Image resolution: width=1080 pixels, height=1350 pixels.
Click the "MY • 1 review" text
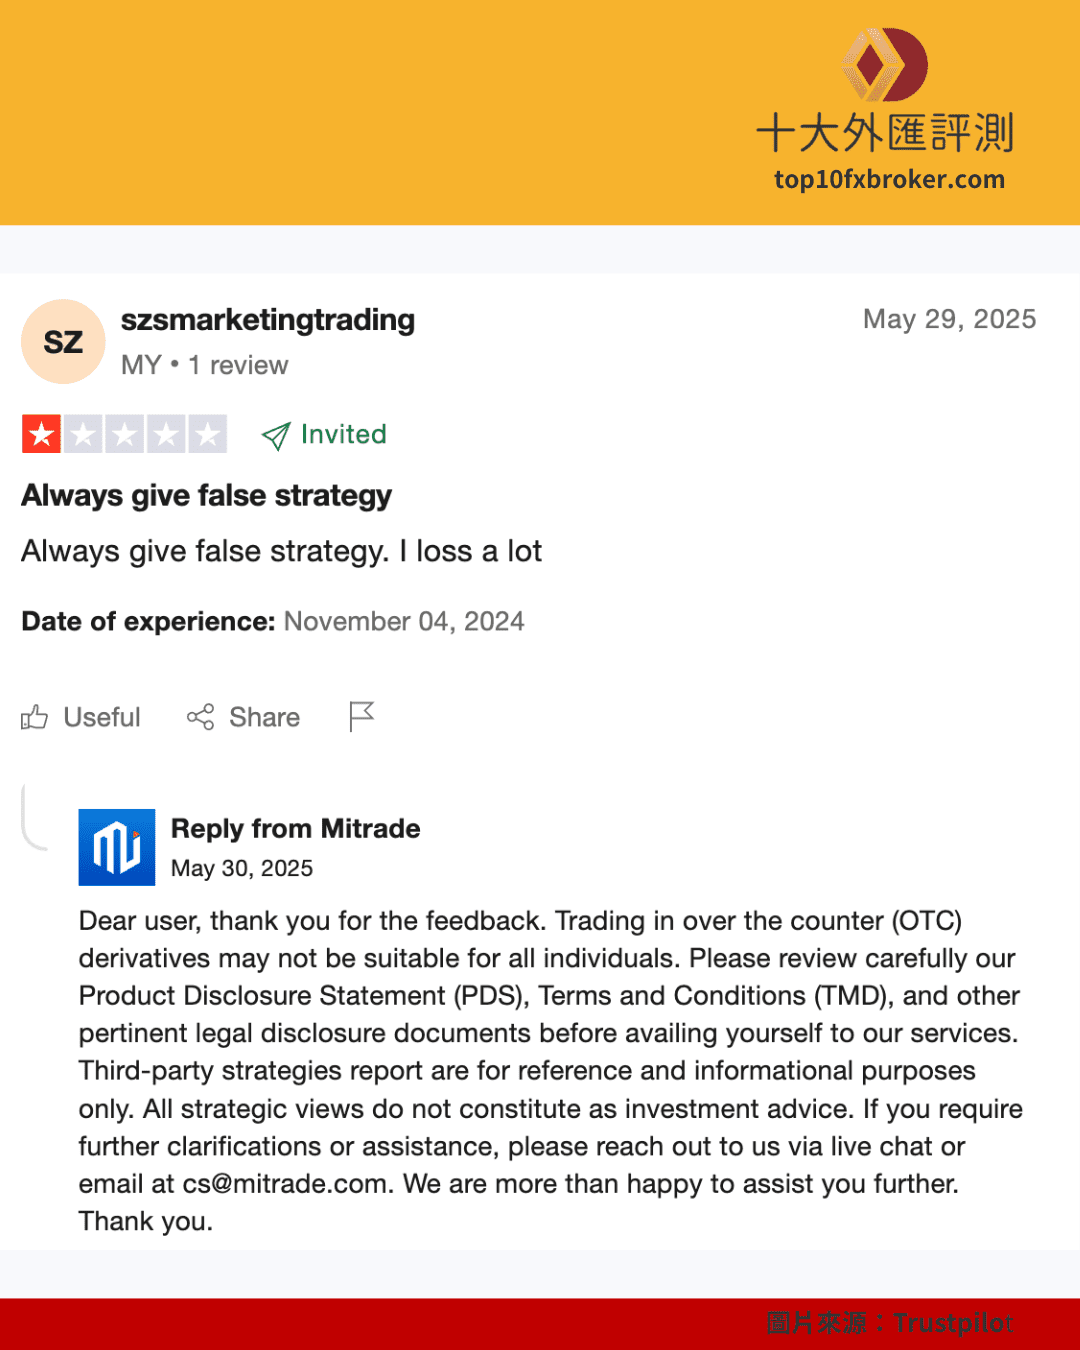click(205, 365)
